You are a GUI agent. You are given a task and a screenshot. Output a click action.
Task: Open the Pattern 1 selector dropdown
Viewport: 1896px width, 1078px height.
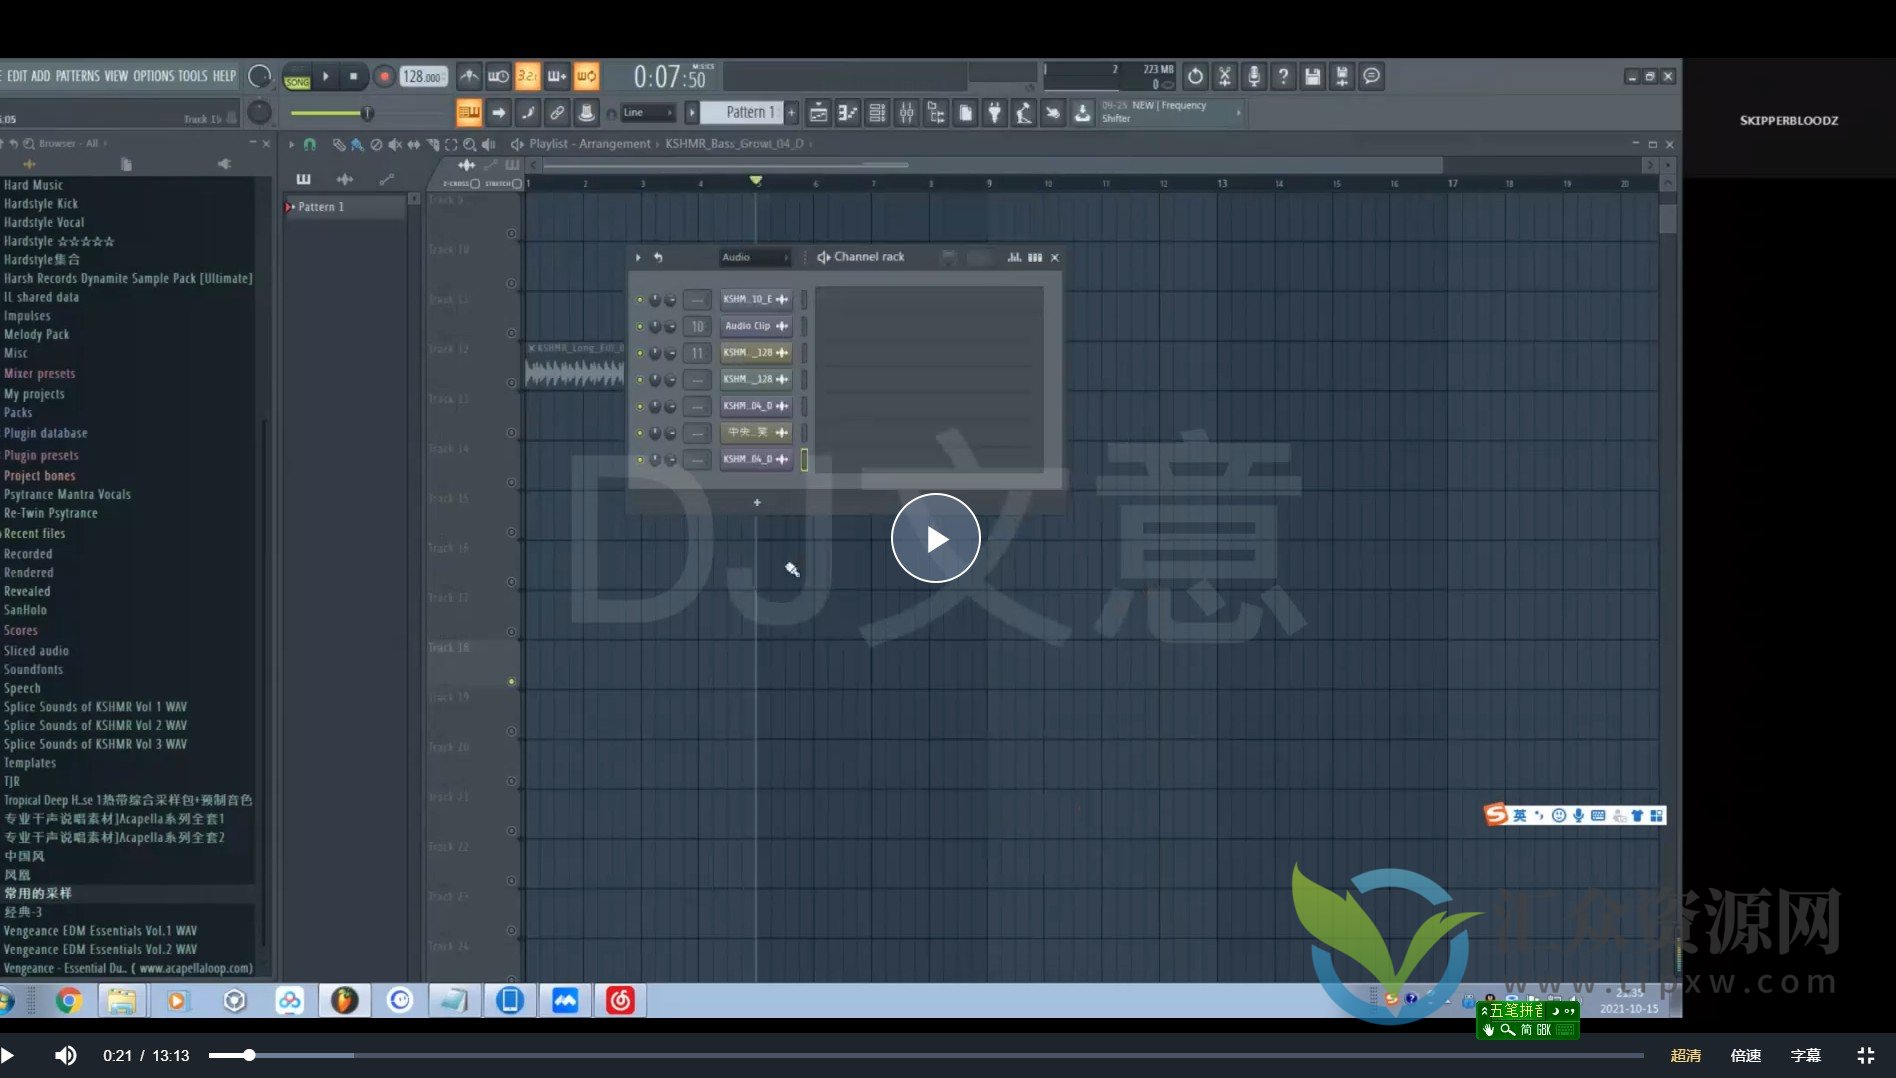coord(749,113)
